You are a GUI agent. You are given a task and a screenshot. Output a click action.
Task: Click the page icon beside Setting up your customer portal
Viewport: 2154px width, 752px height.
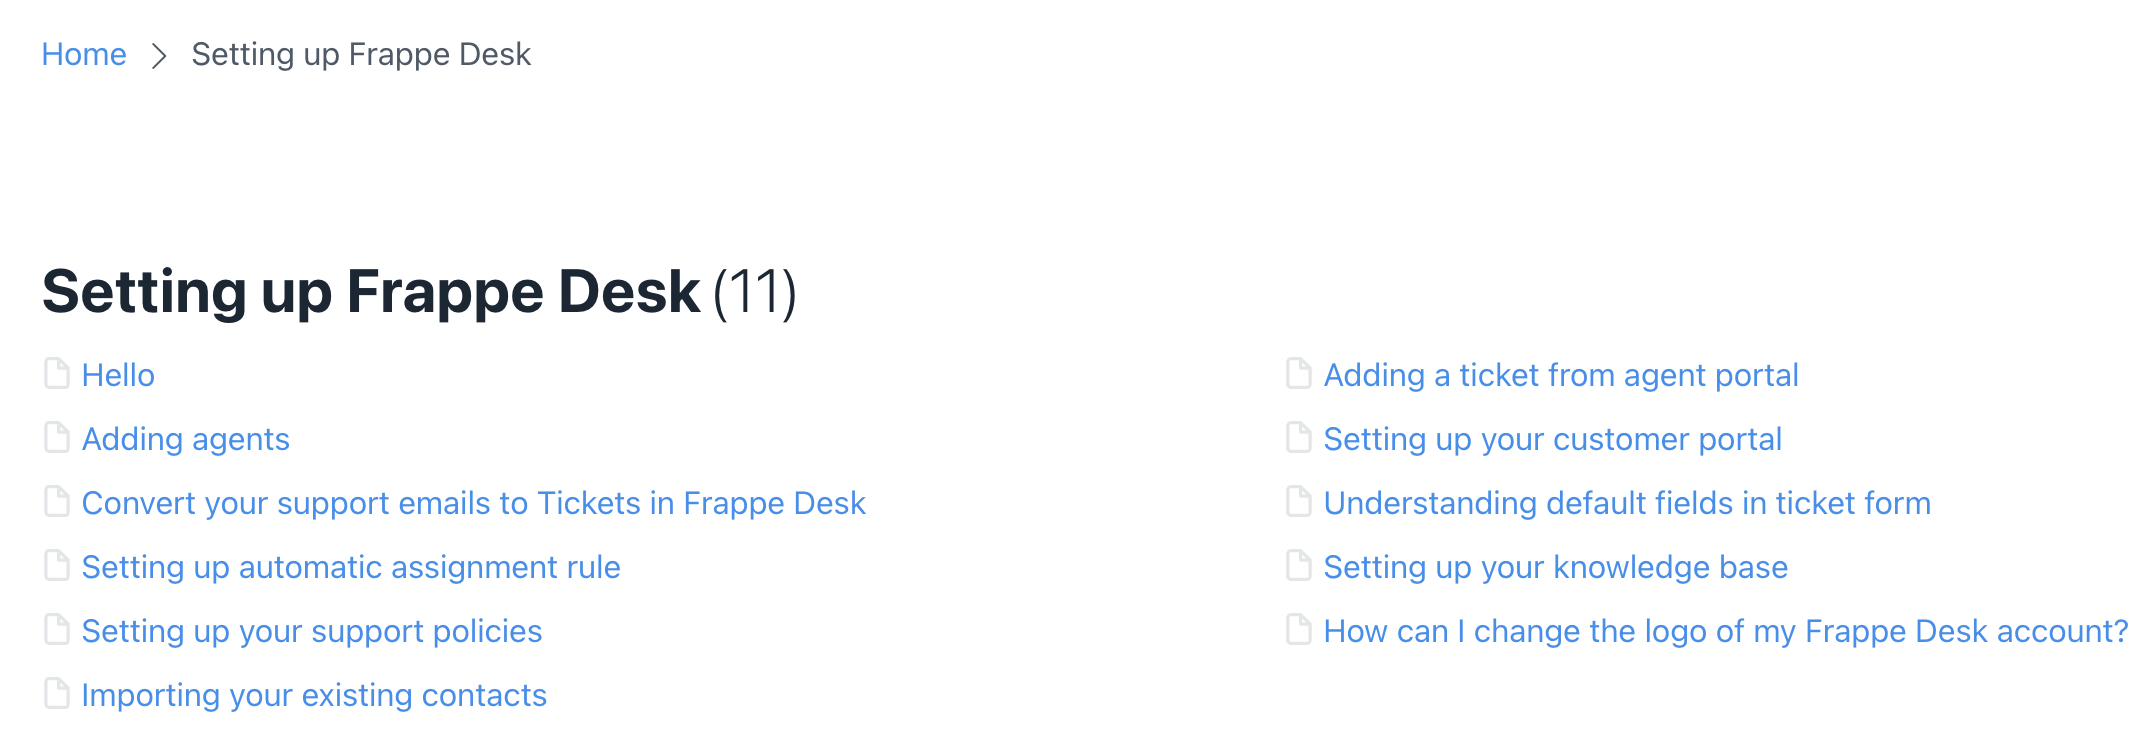point(1297,438)
